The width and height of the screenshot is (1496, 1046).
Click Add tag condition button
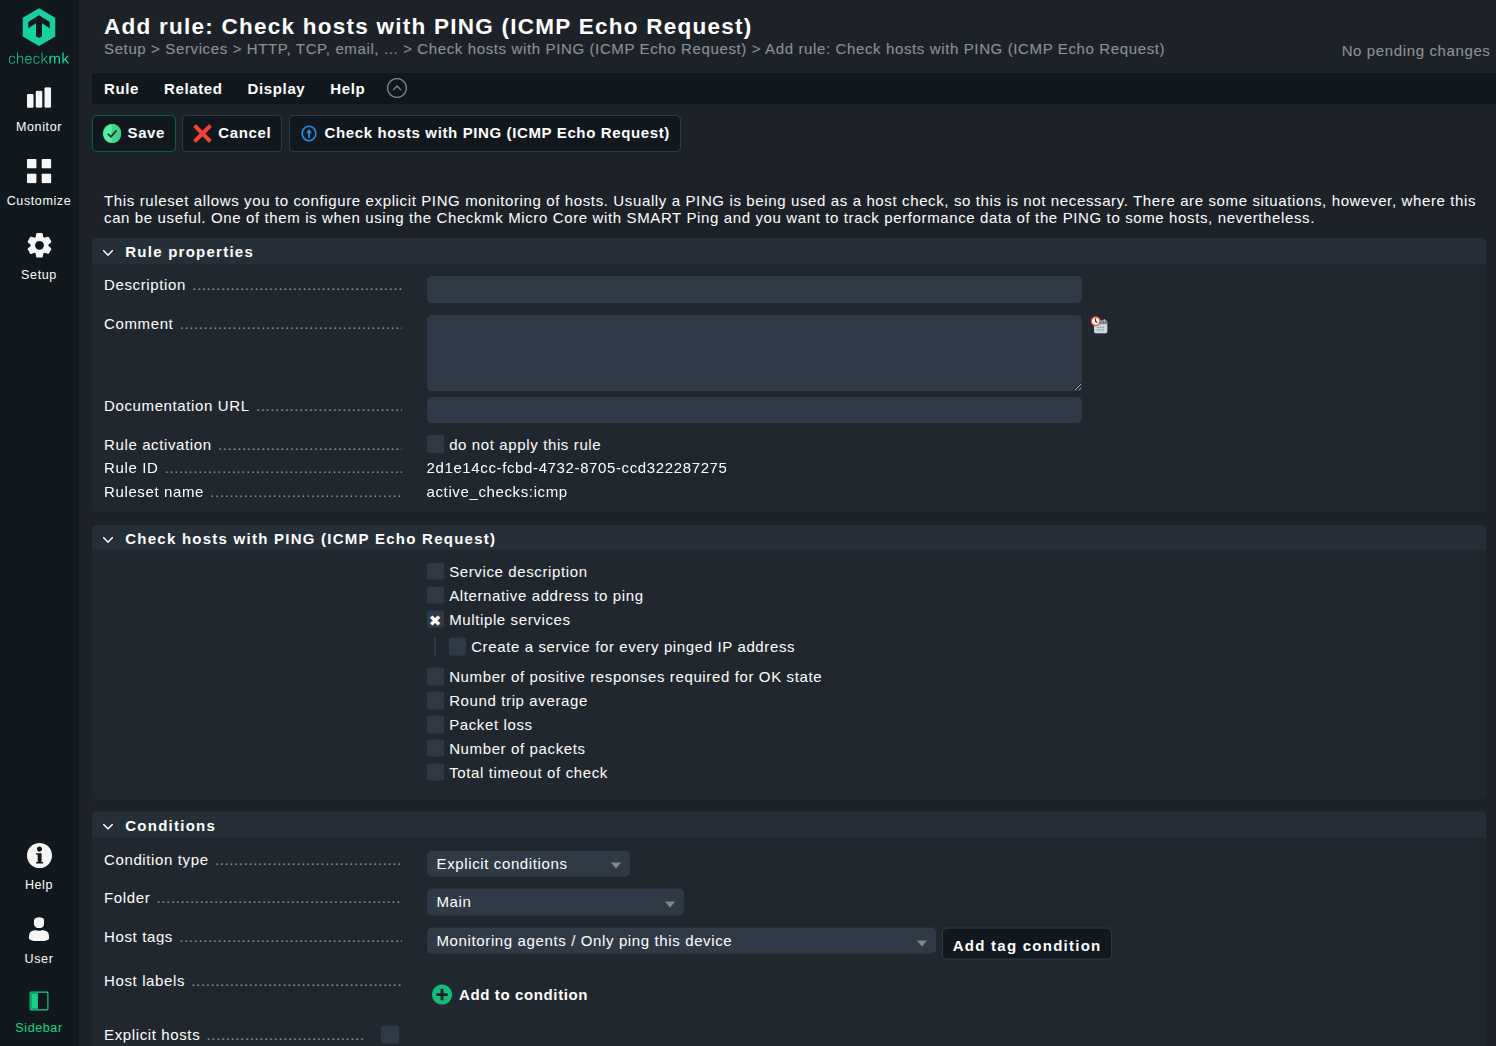coord(1026,945)
